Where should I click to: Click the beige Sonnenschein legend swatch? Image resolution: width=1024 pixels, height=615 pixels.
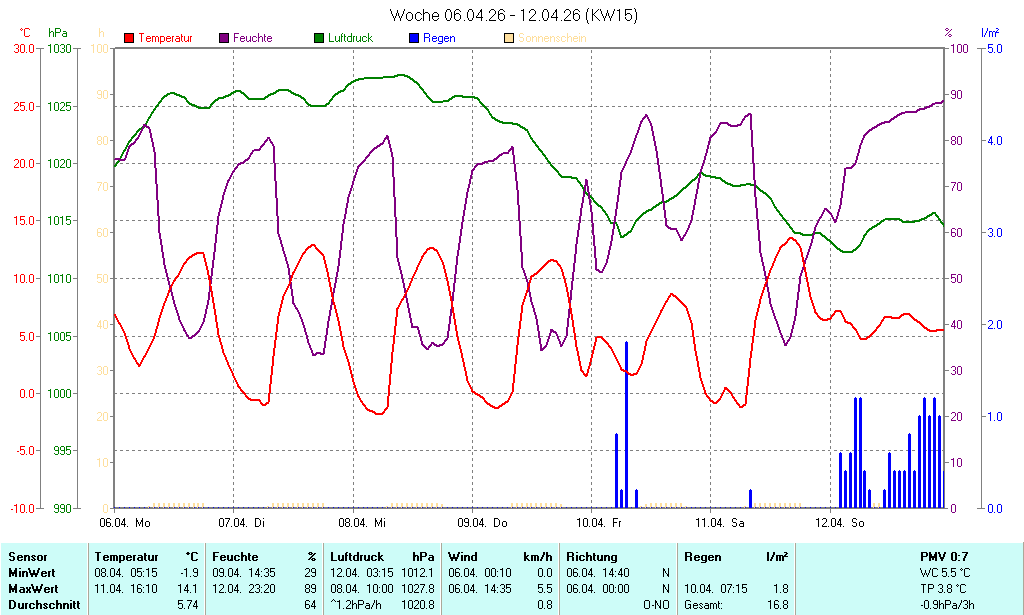510,38
